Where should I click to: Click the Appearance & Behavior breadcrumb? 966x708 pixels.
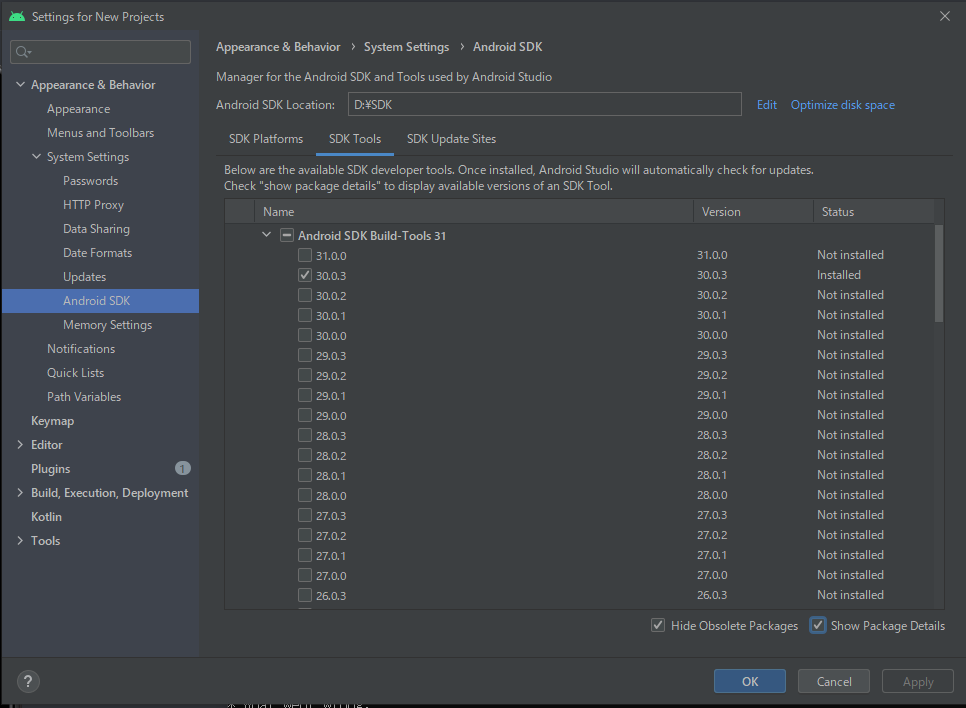[x=278, y=47]
